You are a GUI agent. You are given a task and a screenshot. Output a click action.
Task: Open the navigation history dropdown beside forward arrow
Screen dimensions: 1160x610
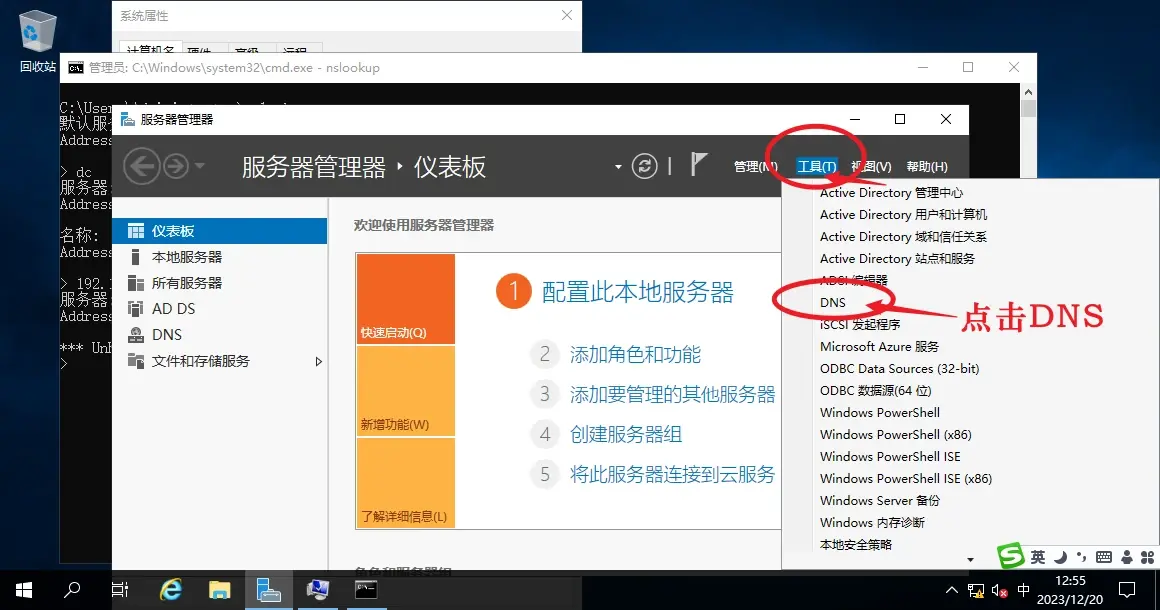click(x=200, y=166)
